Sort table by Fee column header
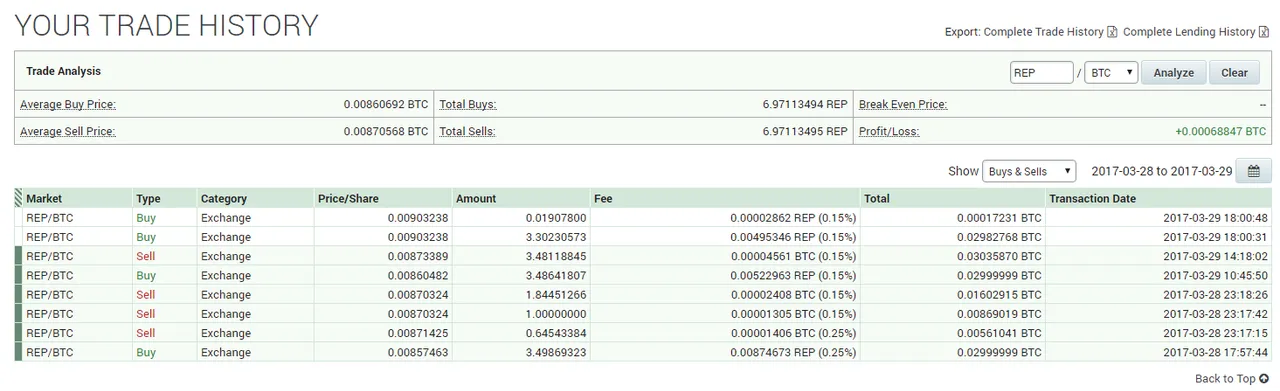Image resolution: width=1280 pixels, height=391 pixels. 603,199
